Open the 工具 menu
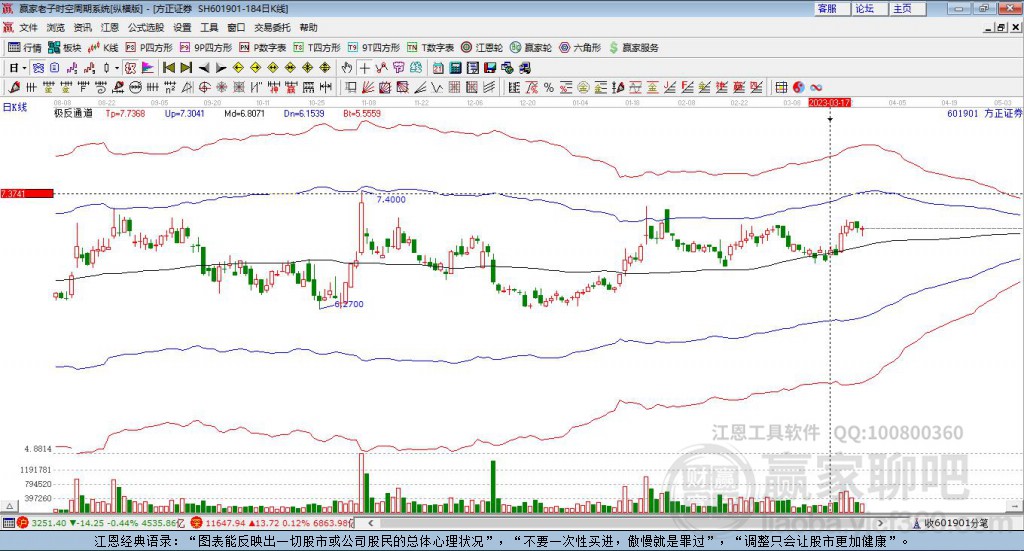1024x551 pixels. point(209,27)
